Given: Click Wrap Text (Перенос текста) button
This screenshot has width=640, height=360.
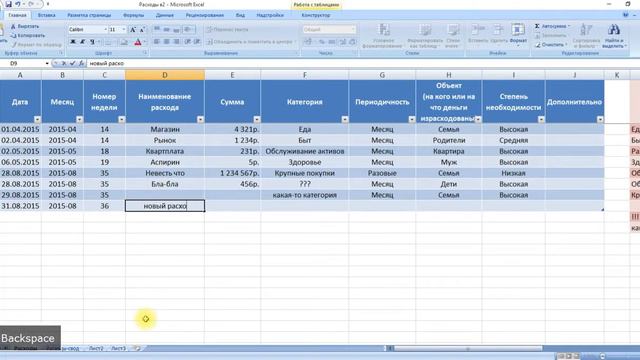Looking at the screenshot, I should (x=227, y=29).
